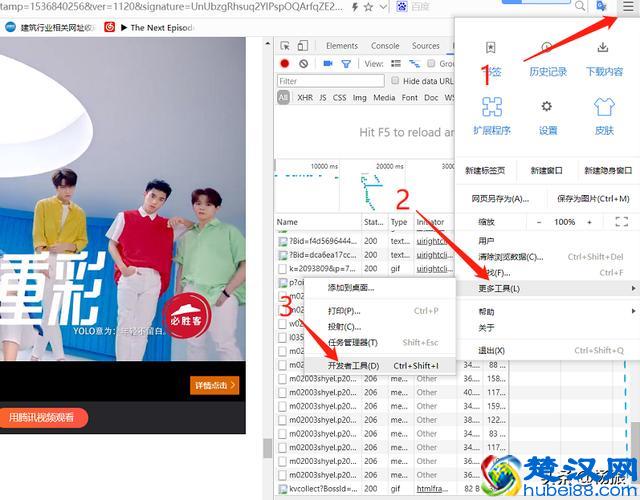Image resolution: width=640 pixels, height=500 pixels.
Task: Click 新建窗口 button
Action: (546, 171)
